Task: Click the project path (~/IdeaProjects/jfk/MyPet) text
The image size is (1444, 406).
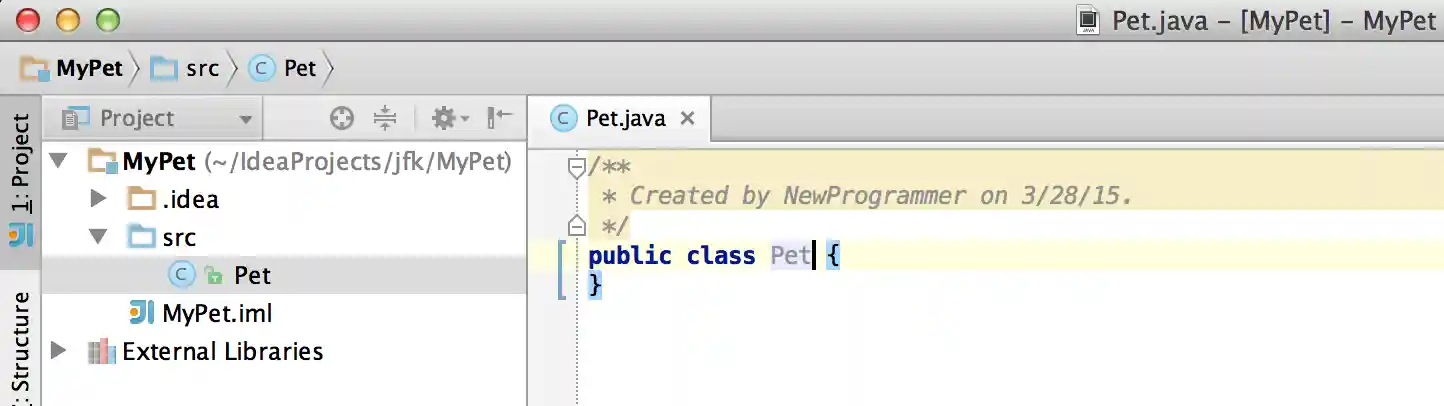Action: [x=358, y=161]
